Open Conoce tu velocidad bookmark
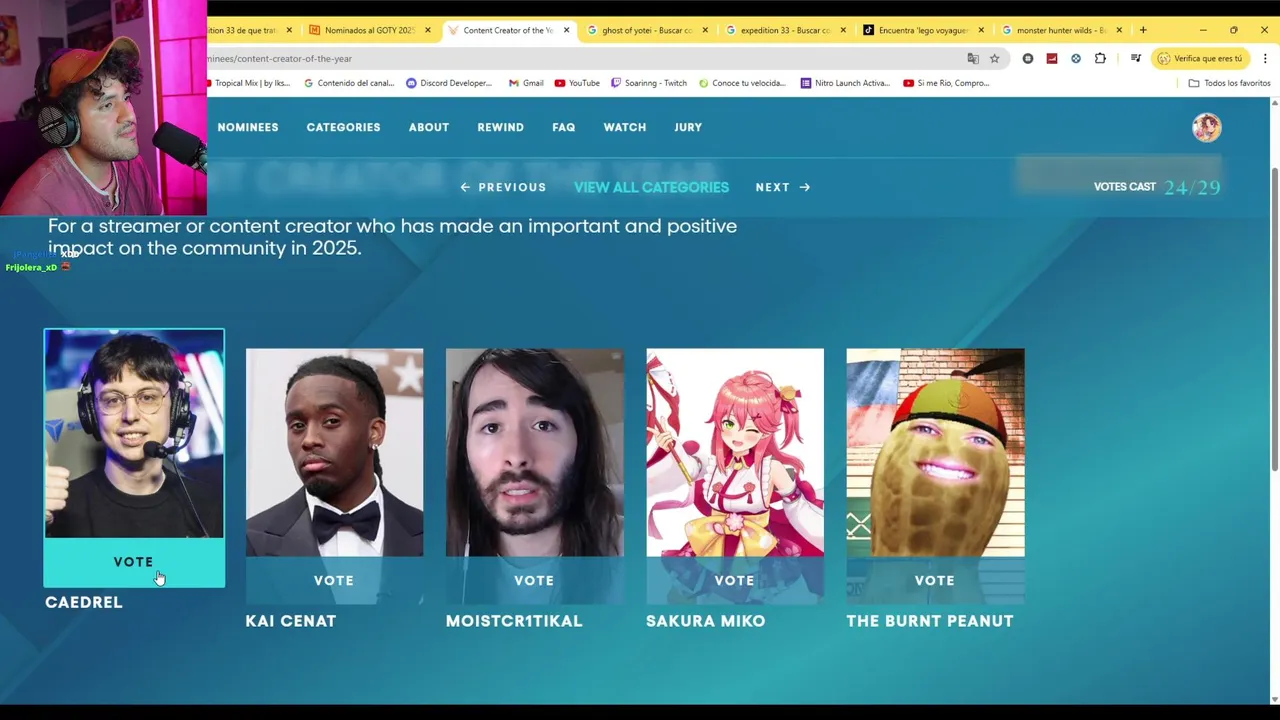The image size is (1280, 720). [x=743, y=83]
